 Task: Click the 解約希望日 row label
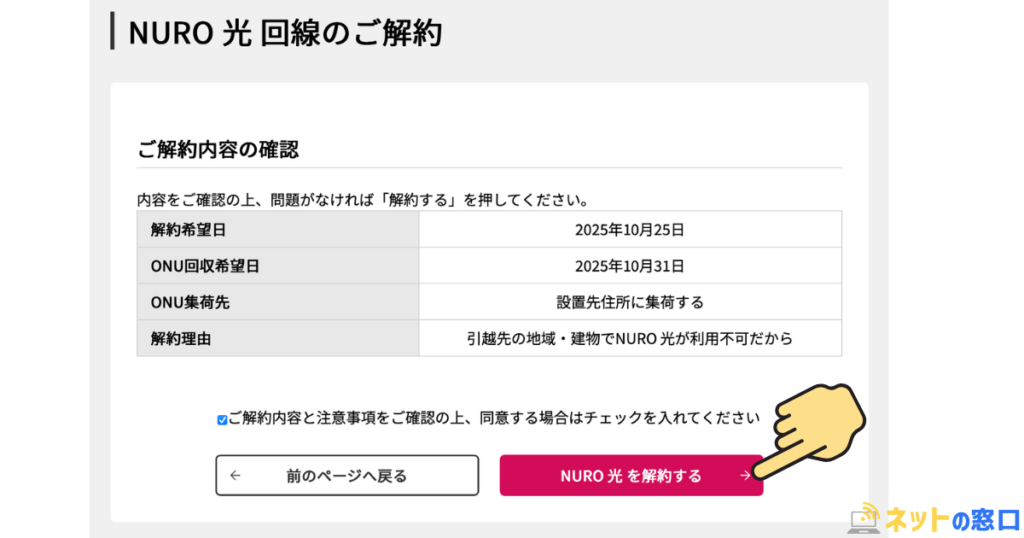point(188,230)
